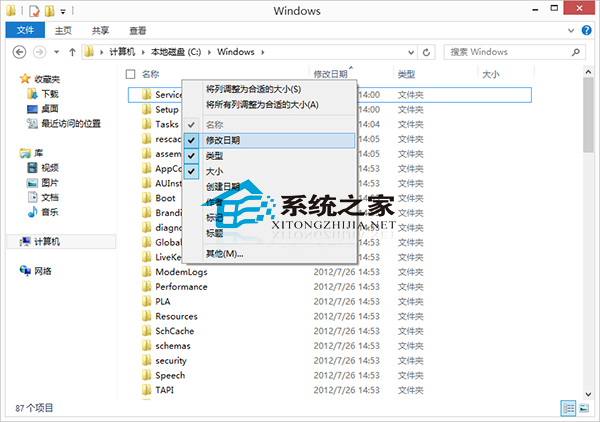Click the Forward navigation arrow
Image resolution: width=600 pixels, height=422 pixels.
click(39, 52)
